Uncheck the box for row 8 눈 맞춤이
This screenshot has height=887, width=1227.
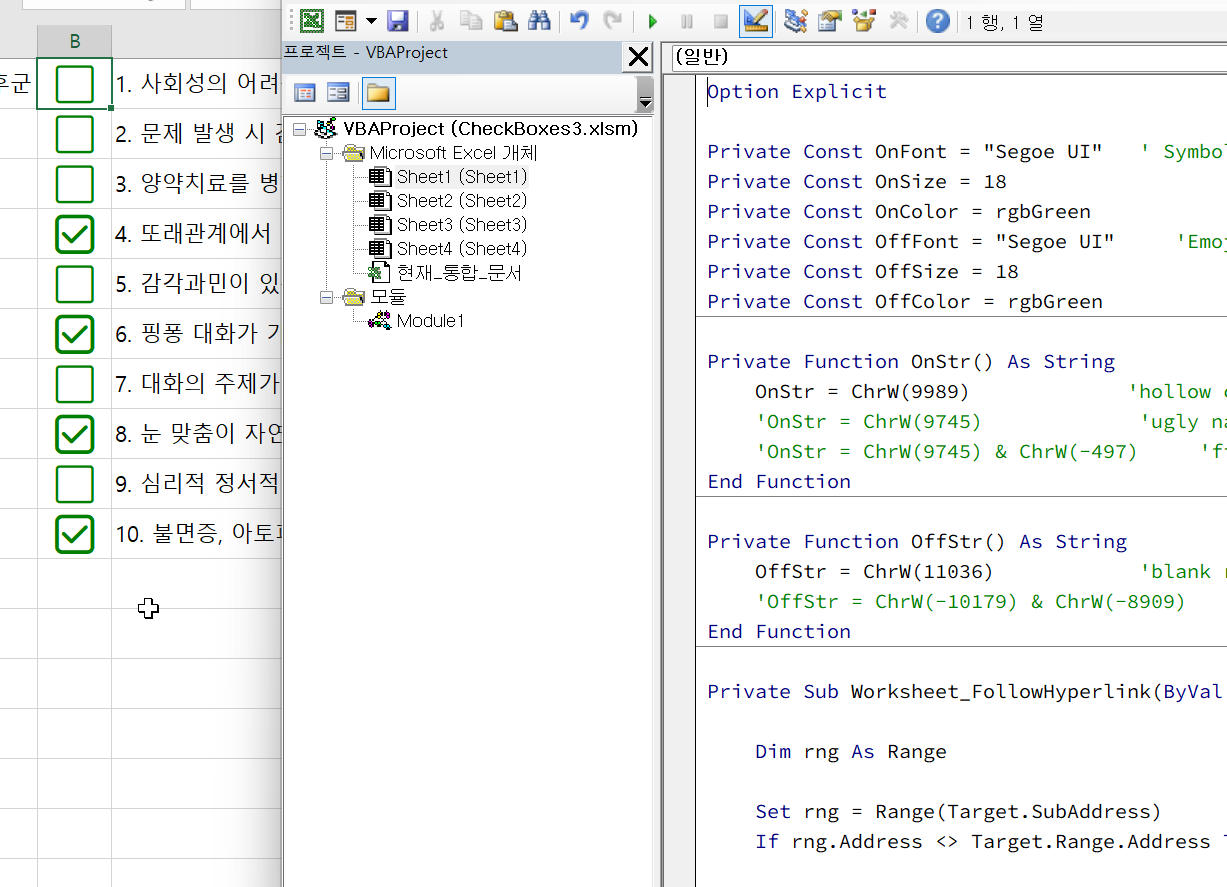[x=75, y=434]
